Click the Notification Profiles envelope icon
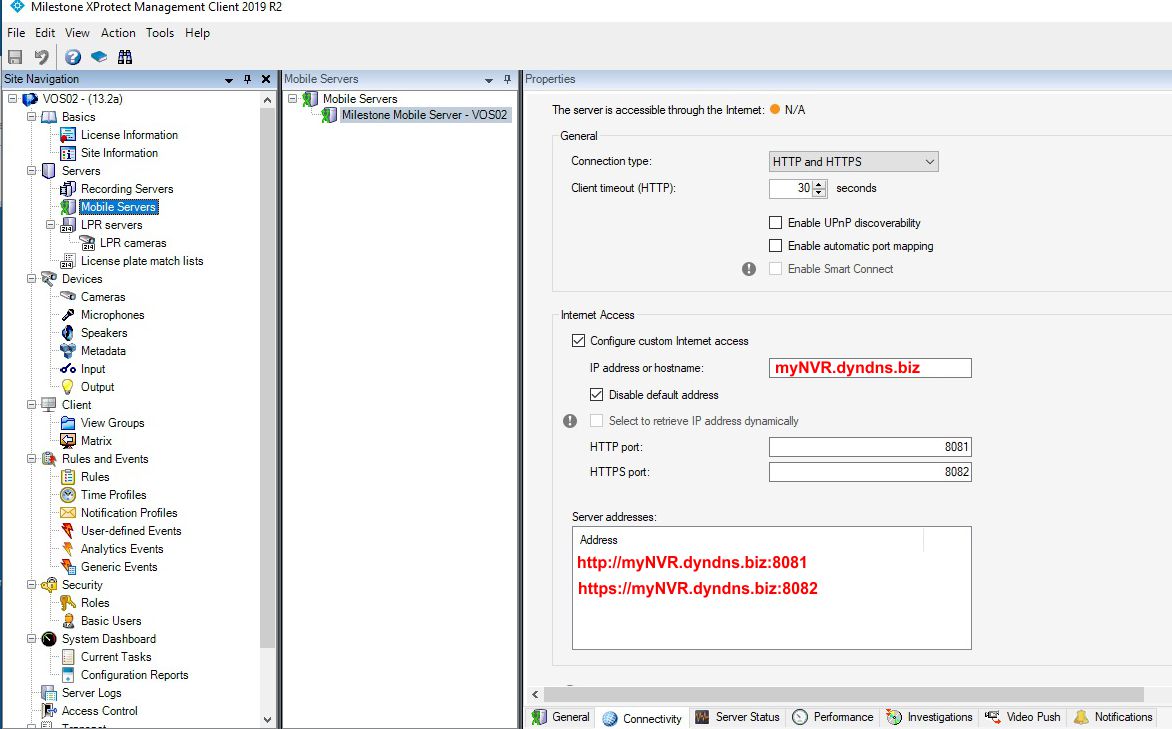1172x729 pixels. pos(68,512)
